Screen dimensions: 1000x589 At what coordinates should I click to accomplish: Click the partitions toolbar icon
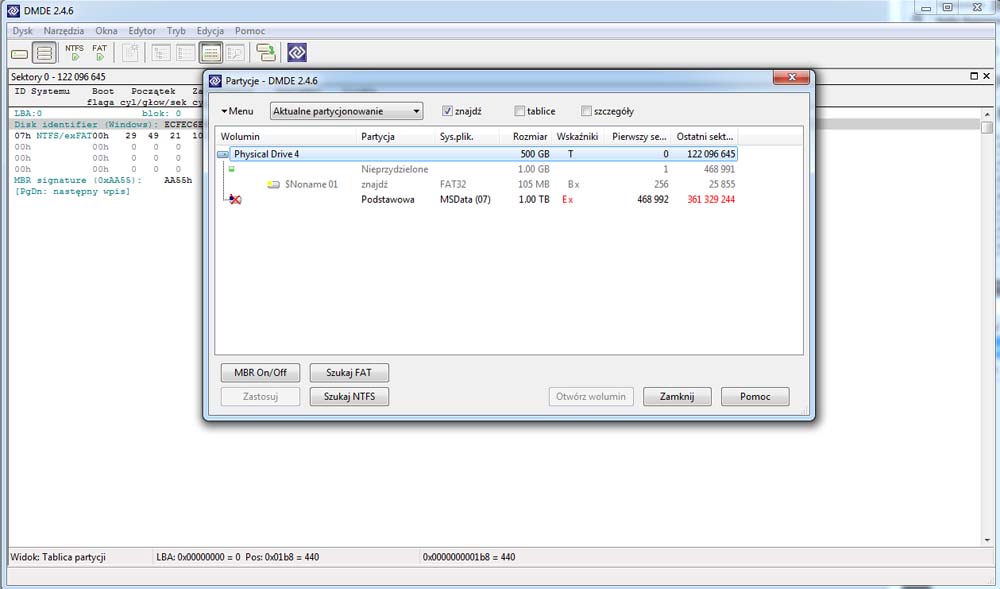click(x=44, y=53)
